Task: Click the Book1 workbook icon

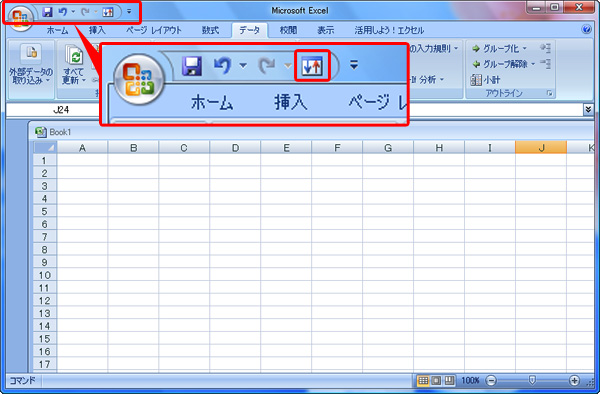Action: (x=41, y=132)
